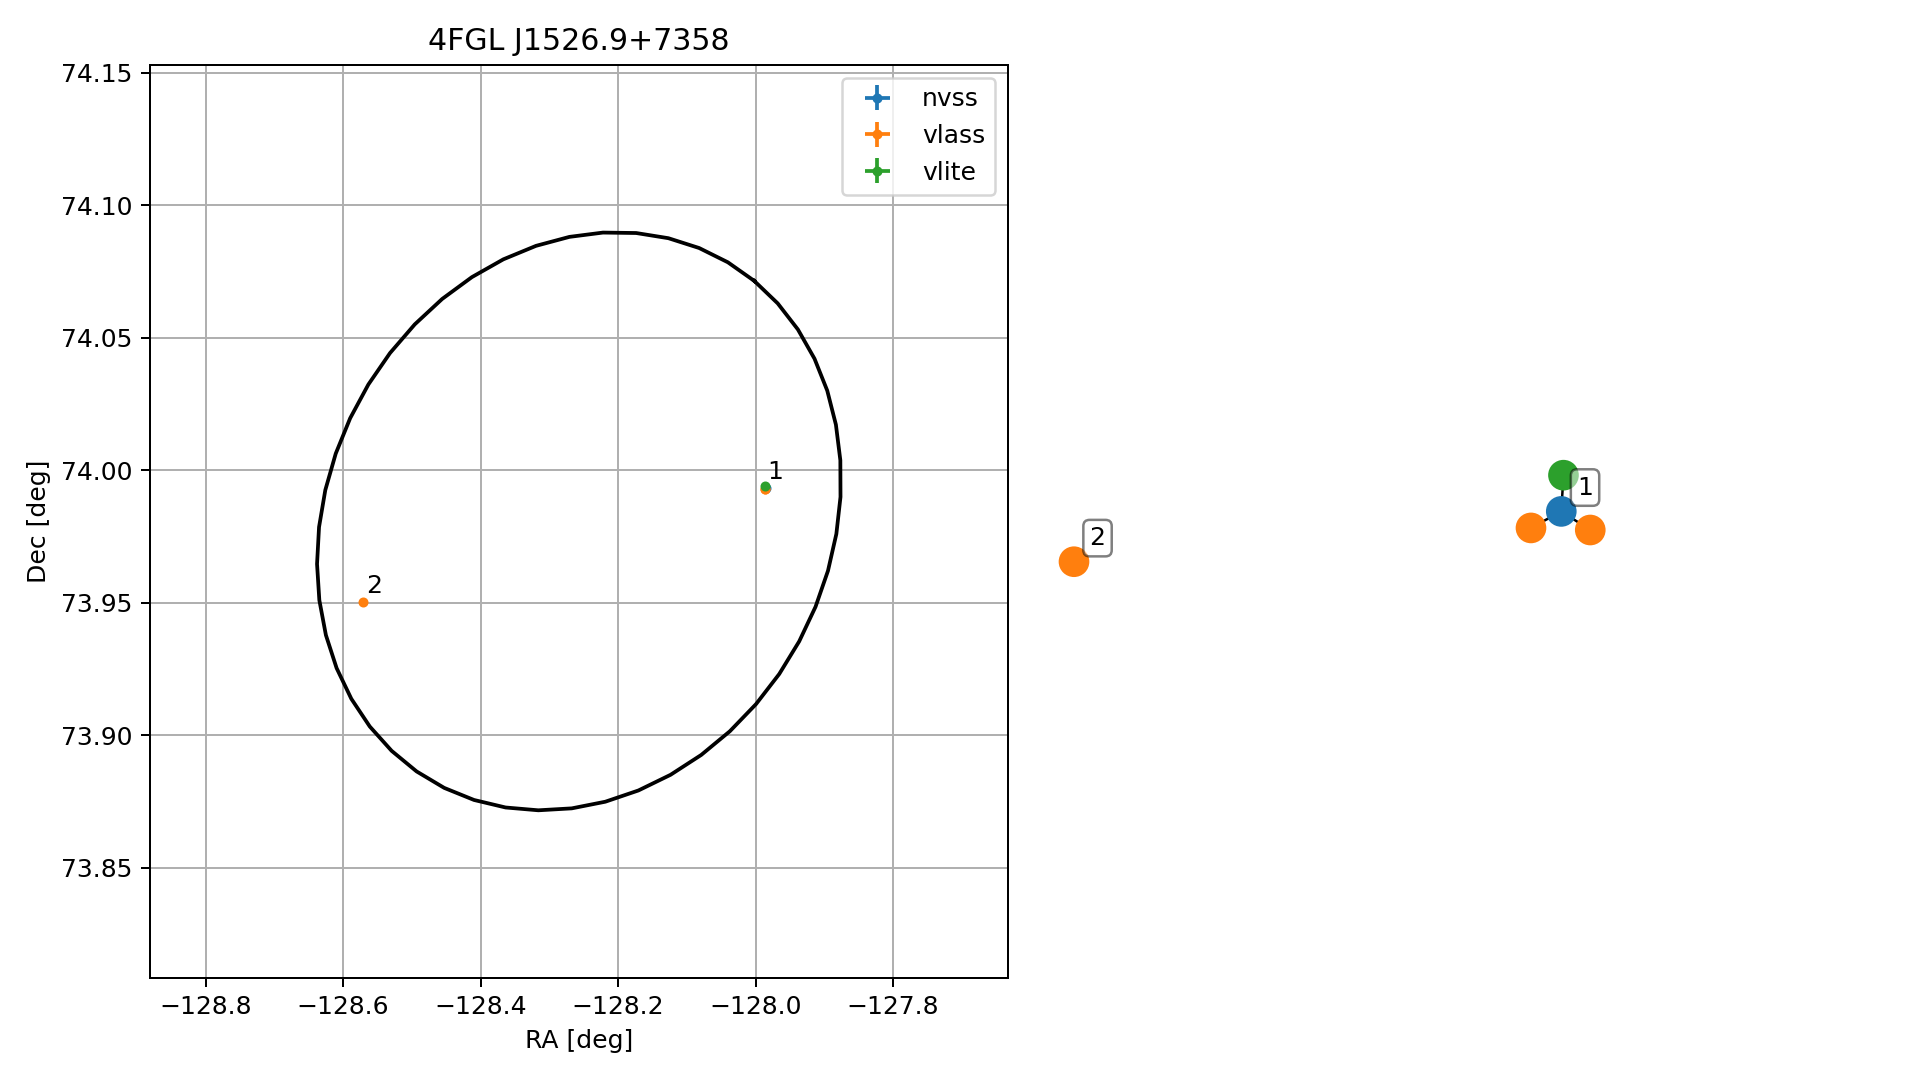Click the boxed label 1 on right diagram
The image size is (1919, 1080).
point(1585,488)
